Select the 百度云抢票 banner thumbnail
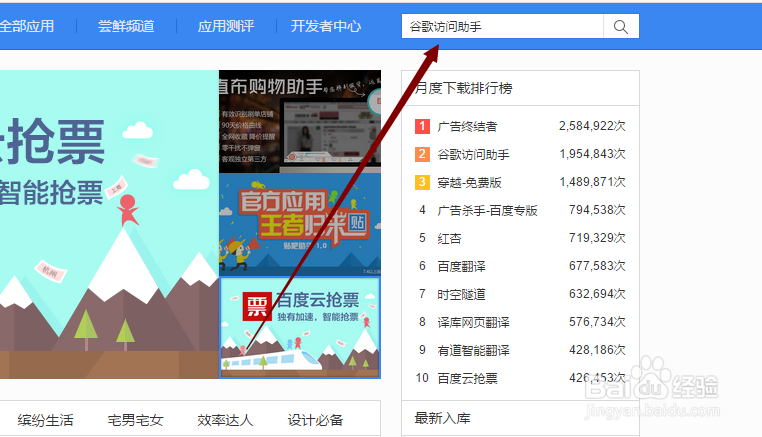Image resolution: width=762 pixels, height=437 pixels. (x=300, y=328)
